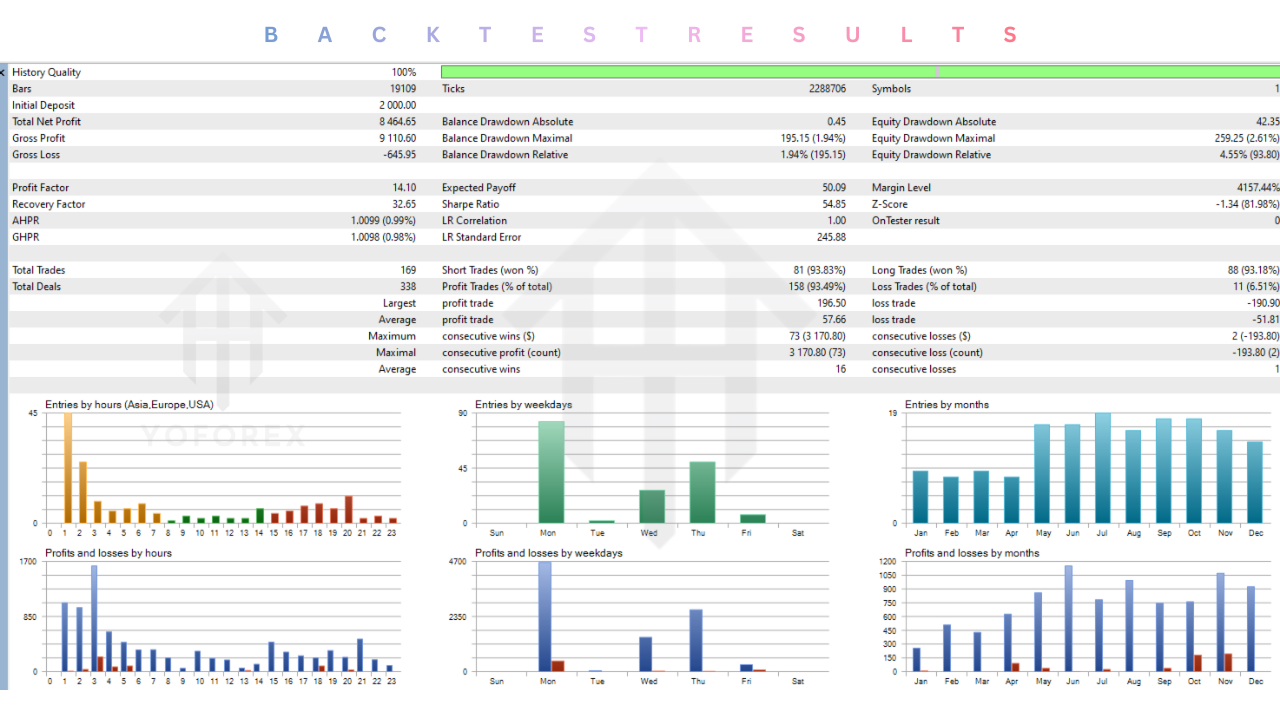1280x720 pixels.
Task: Click the tallest orange bar in Entries by hours
Action: (68, 468)
